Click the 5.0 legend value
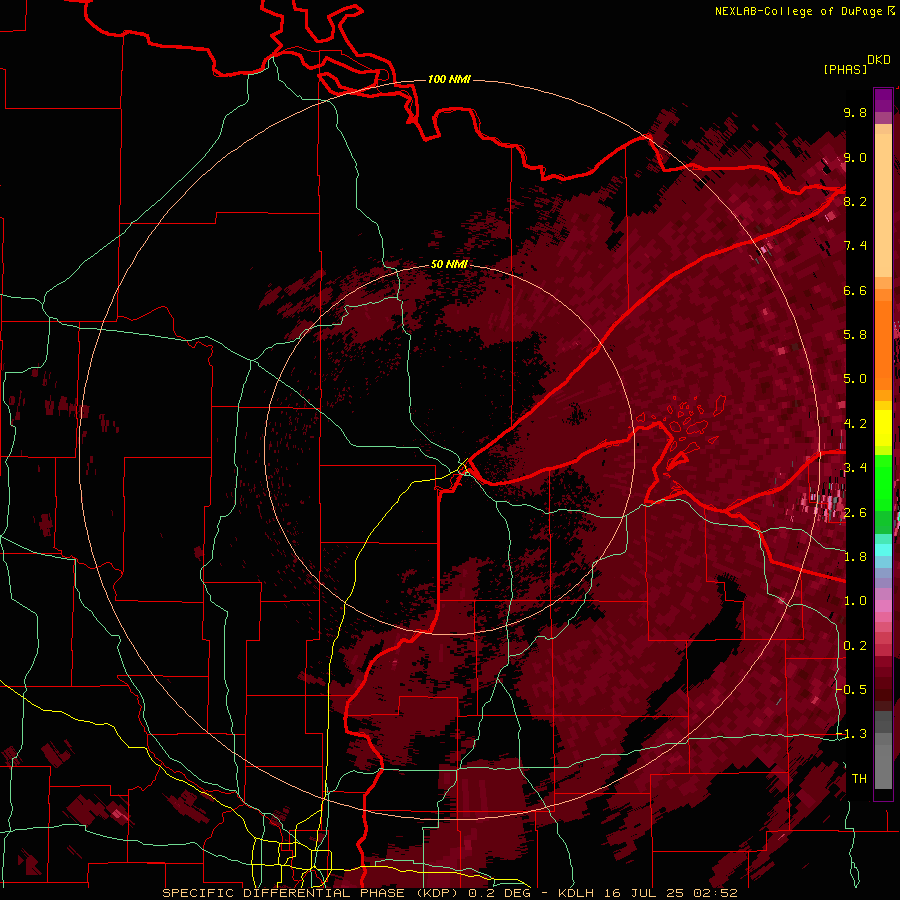Screen dimensions: 900x900 coord(855,379)
